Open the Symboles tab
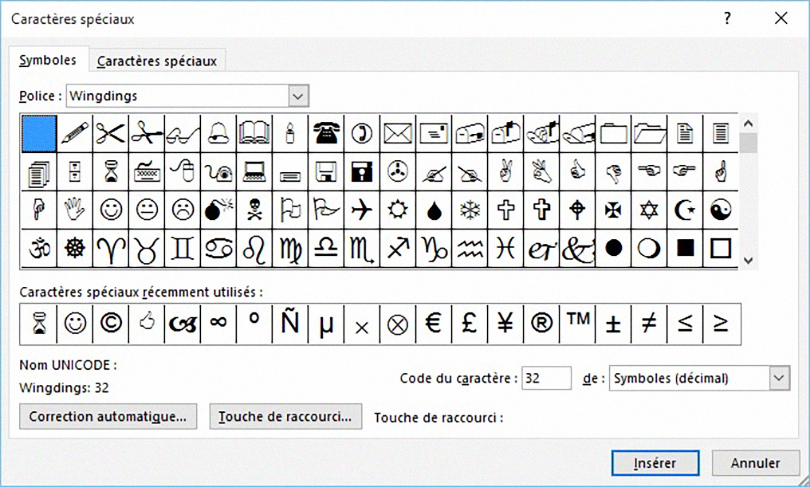Screen dimensions: 810x487 48,60
